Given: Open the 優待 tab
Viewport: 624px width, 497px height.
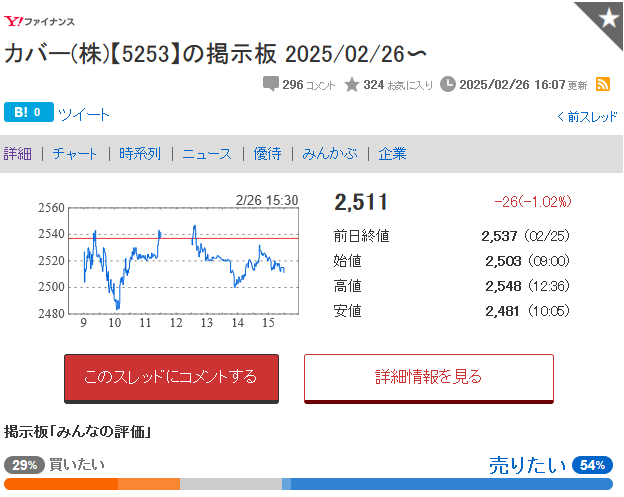Looking at the screenshot, I should (x=267, y=154).
